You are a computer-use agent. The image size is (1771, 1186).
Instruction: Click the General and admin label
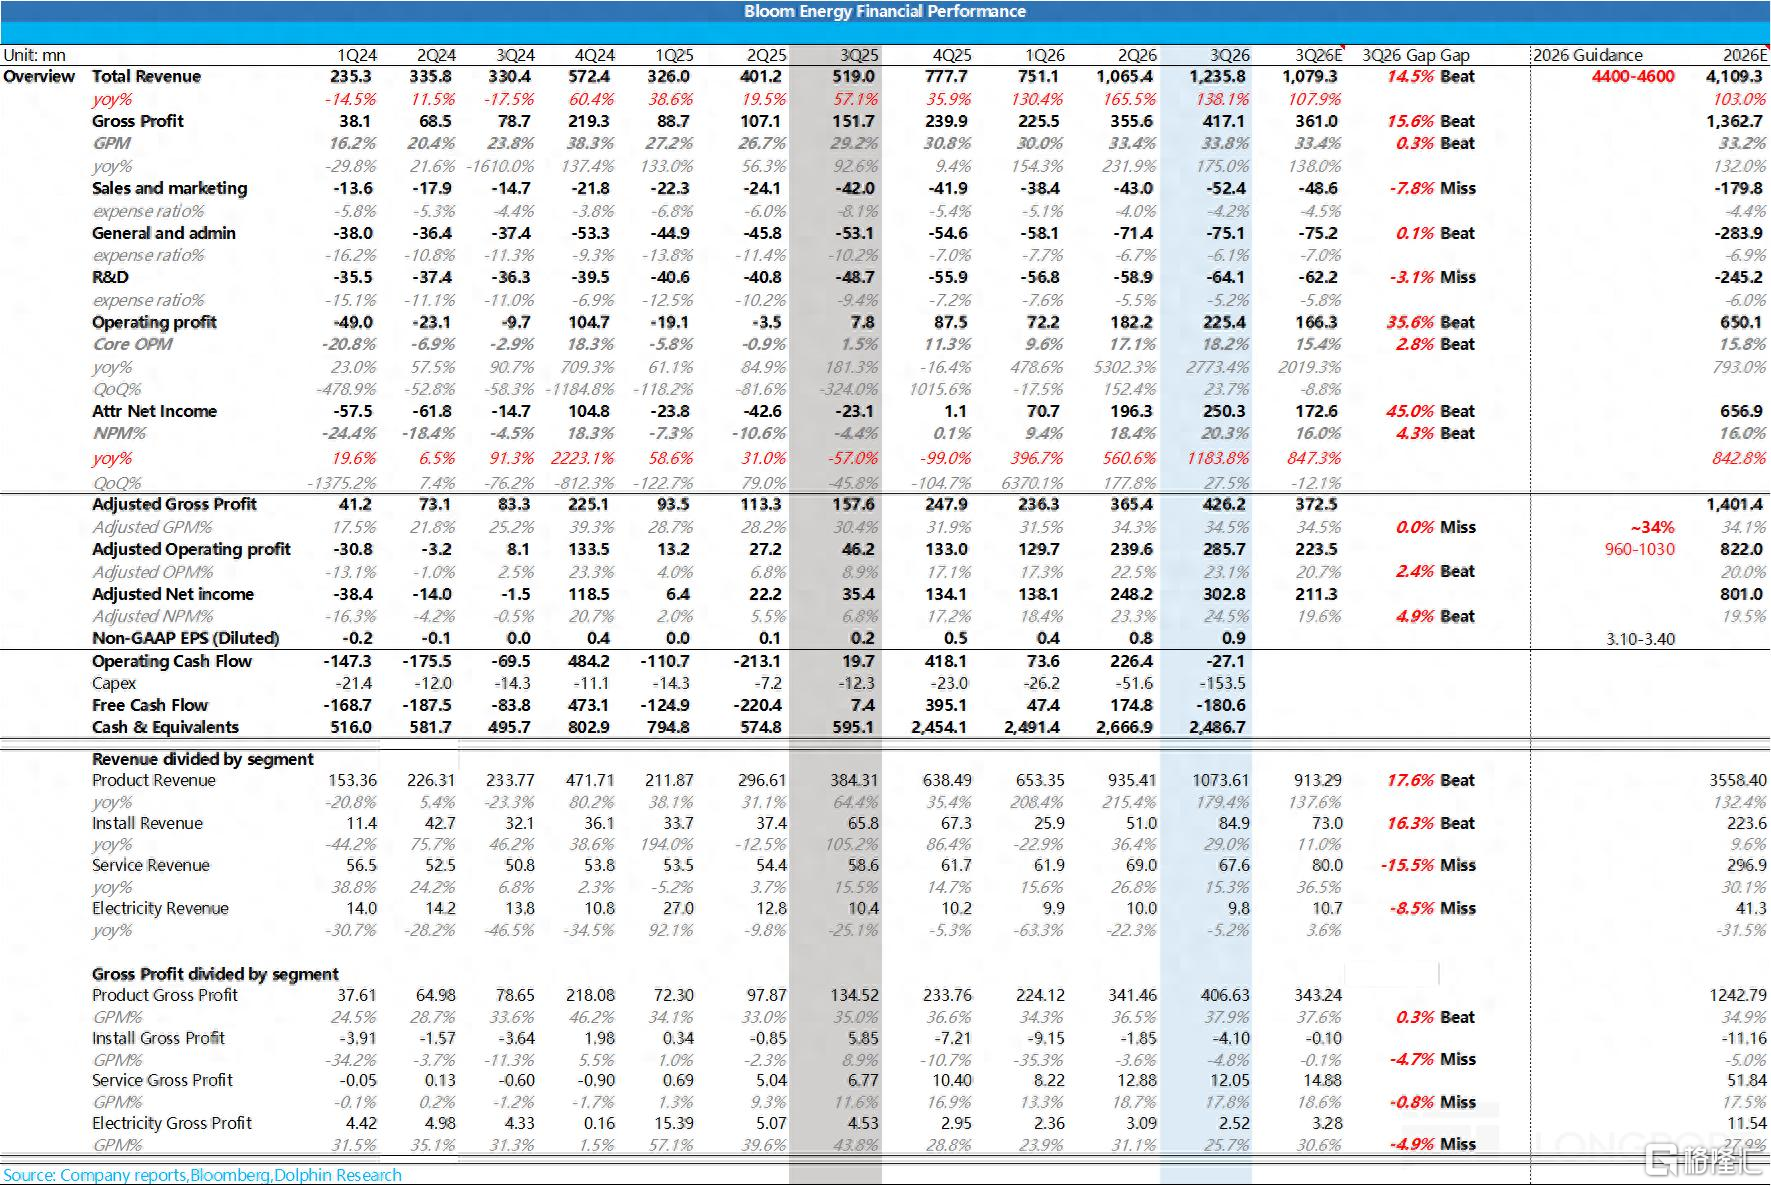[164, 233]
